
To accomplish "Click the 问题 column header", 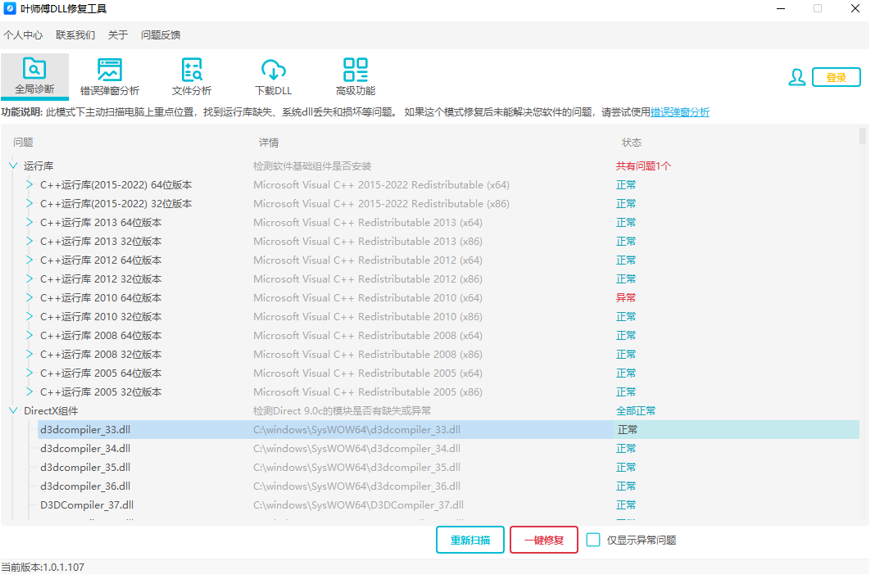I will point(23,142).
